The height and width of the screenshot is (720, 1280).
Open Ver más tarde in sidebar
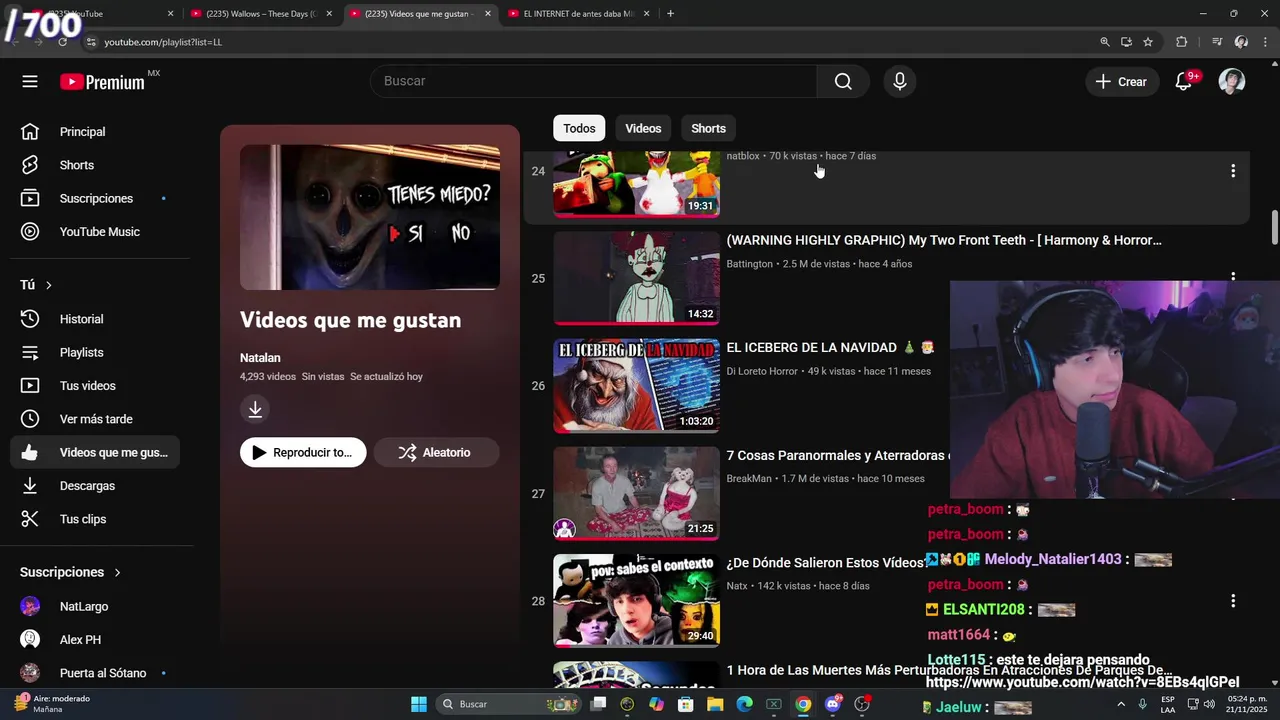(95, 419)
